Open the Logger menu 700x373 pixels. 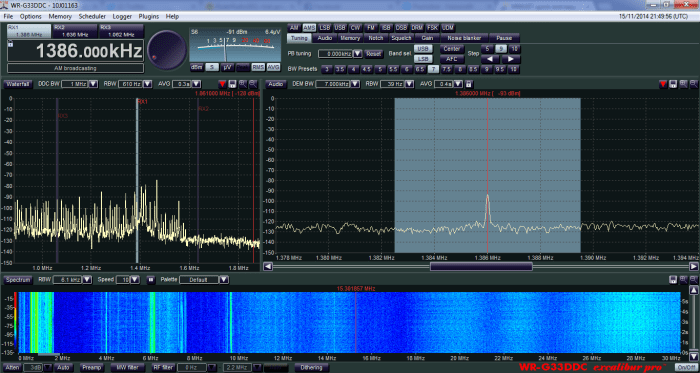(122, 17)
